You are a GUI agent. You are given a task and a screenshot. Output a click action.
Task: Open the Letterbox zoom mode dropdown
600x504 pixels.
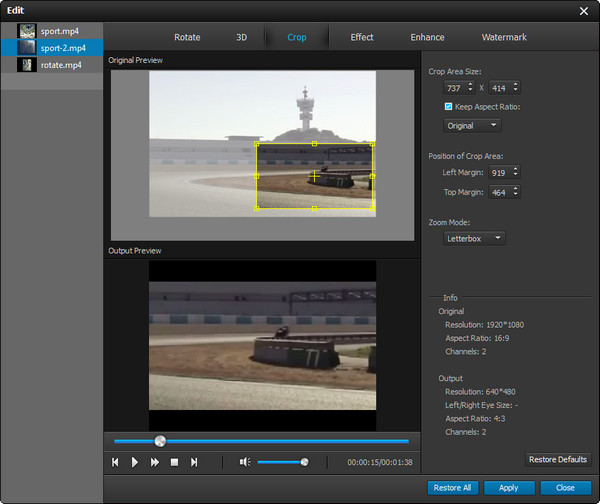[x=474, y=238]
